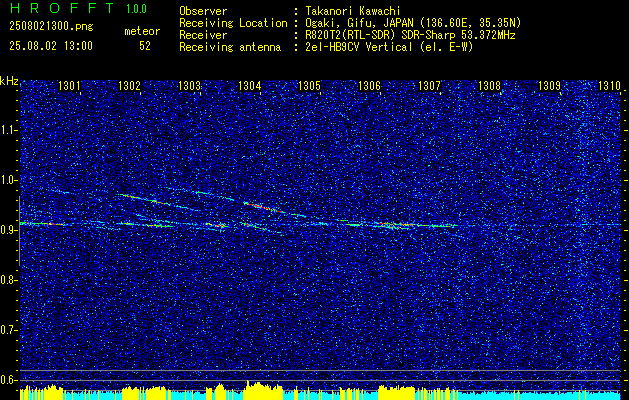629x400 pixels.
Task: Click receiving location Ogaki, Gifu, JAPAN
Action: click(x=413, y=23)
